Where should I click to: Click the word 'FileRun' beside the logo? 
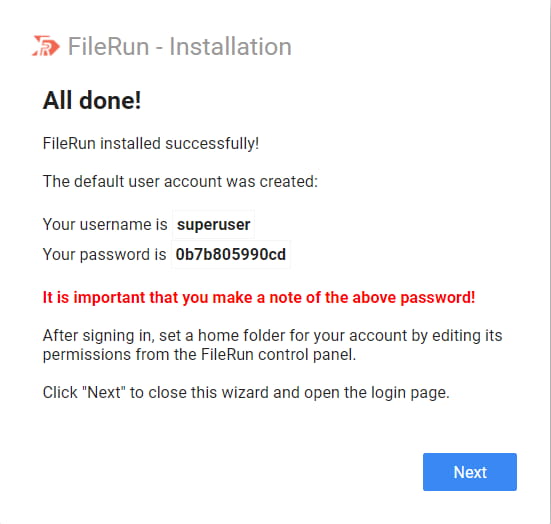pyautogui.click(x=108, y=46)
